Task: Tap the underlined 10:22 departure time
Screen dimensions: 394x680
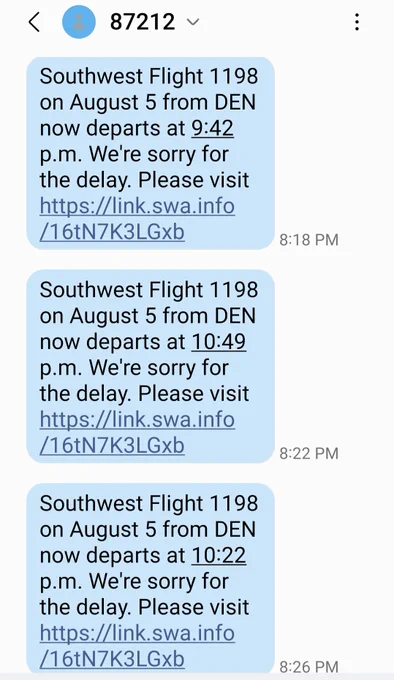Action: (219, 556)
